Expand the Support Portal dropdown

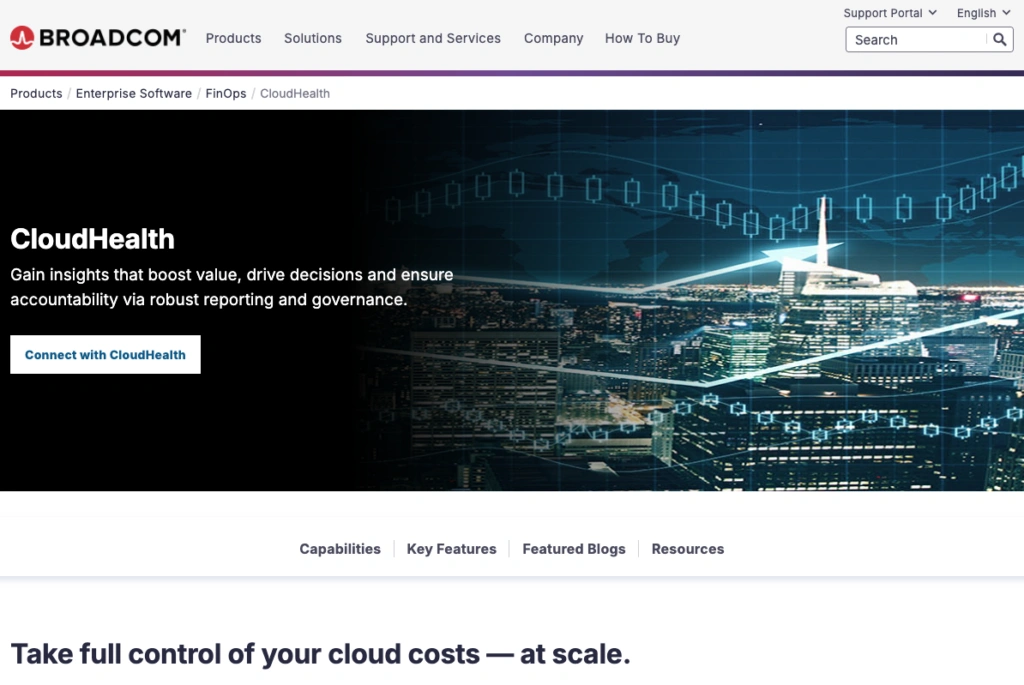(x=889, y=13)
